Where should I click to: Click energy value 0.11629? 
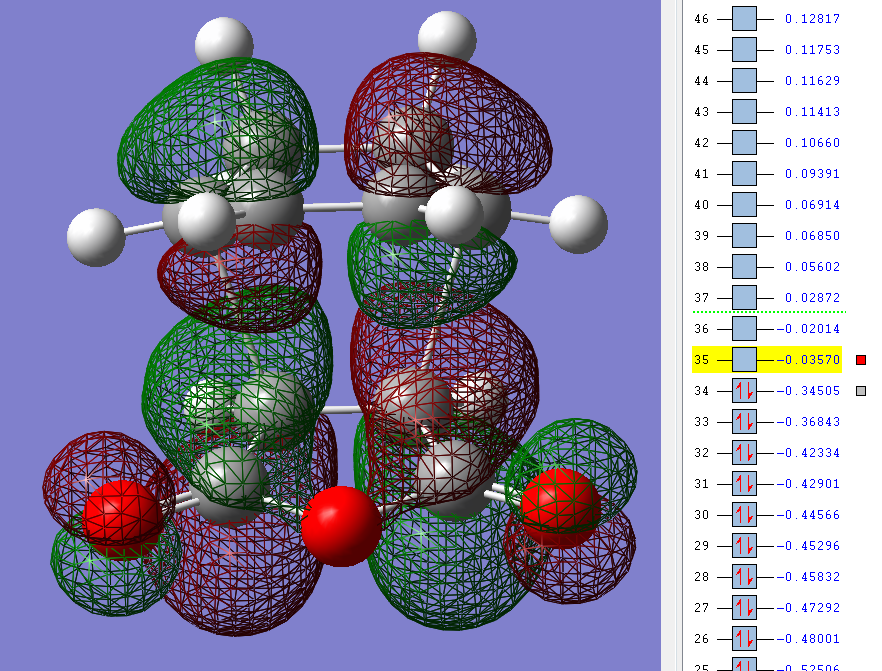click(812, 81)
